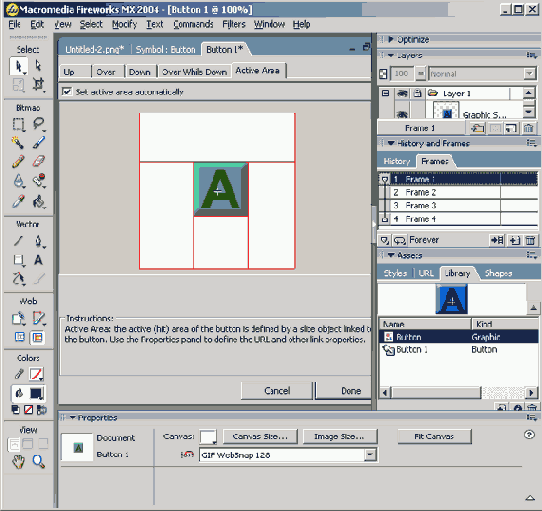Collapse Layer 1 tree expander

[x=386, y=93]
